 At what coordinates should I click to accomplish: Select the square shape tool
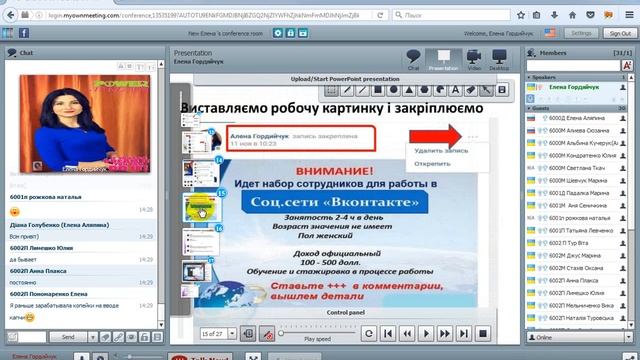click(378, 90)
